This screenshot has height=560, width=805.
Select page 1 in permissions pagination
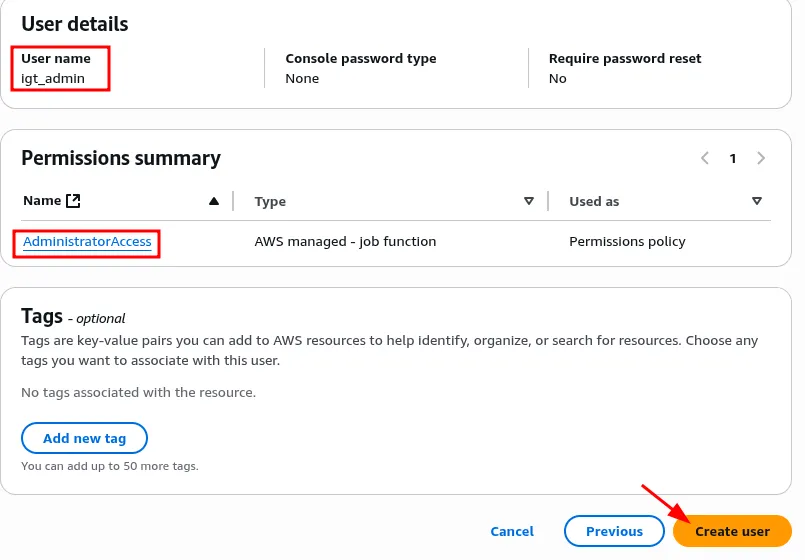pos(733,158)
